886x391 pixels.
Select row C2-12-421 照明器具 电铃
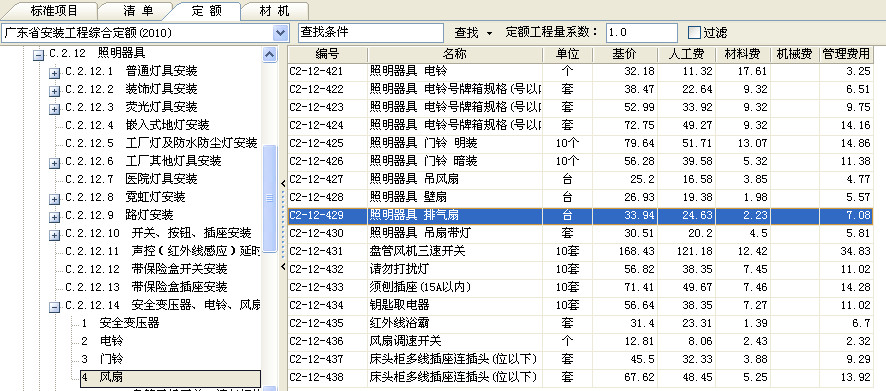tap(580, 71)
